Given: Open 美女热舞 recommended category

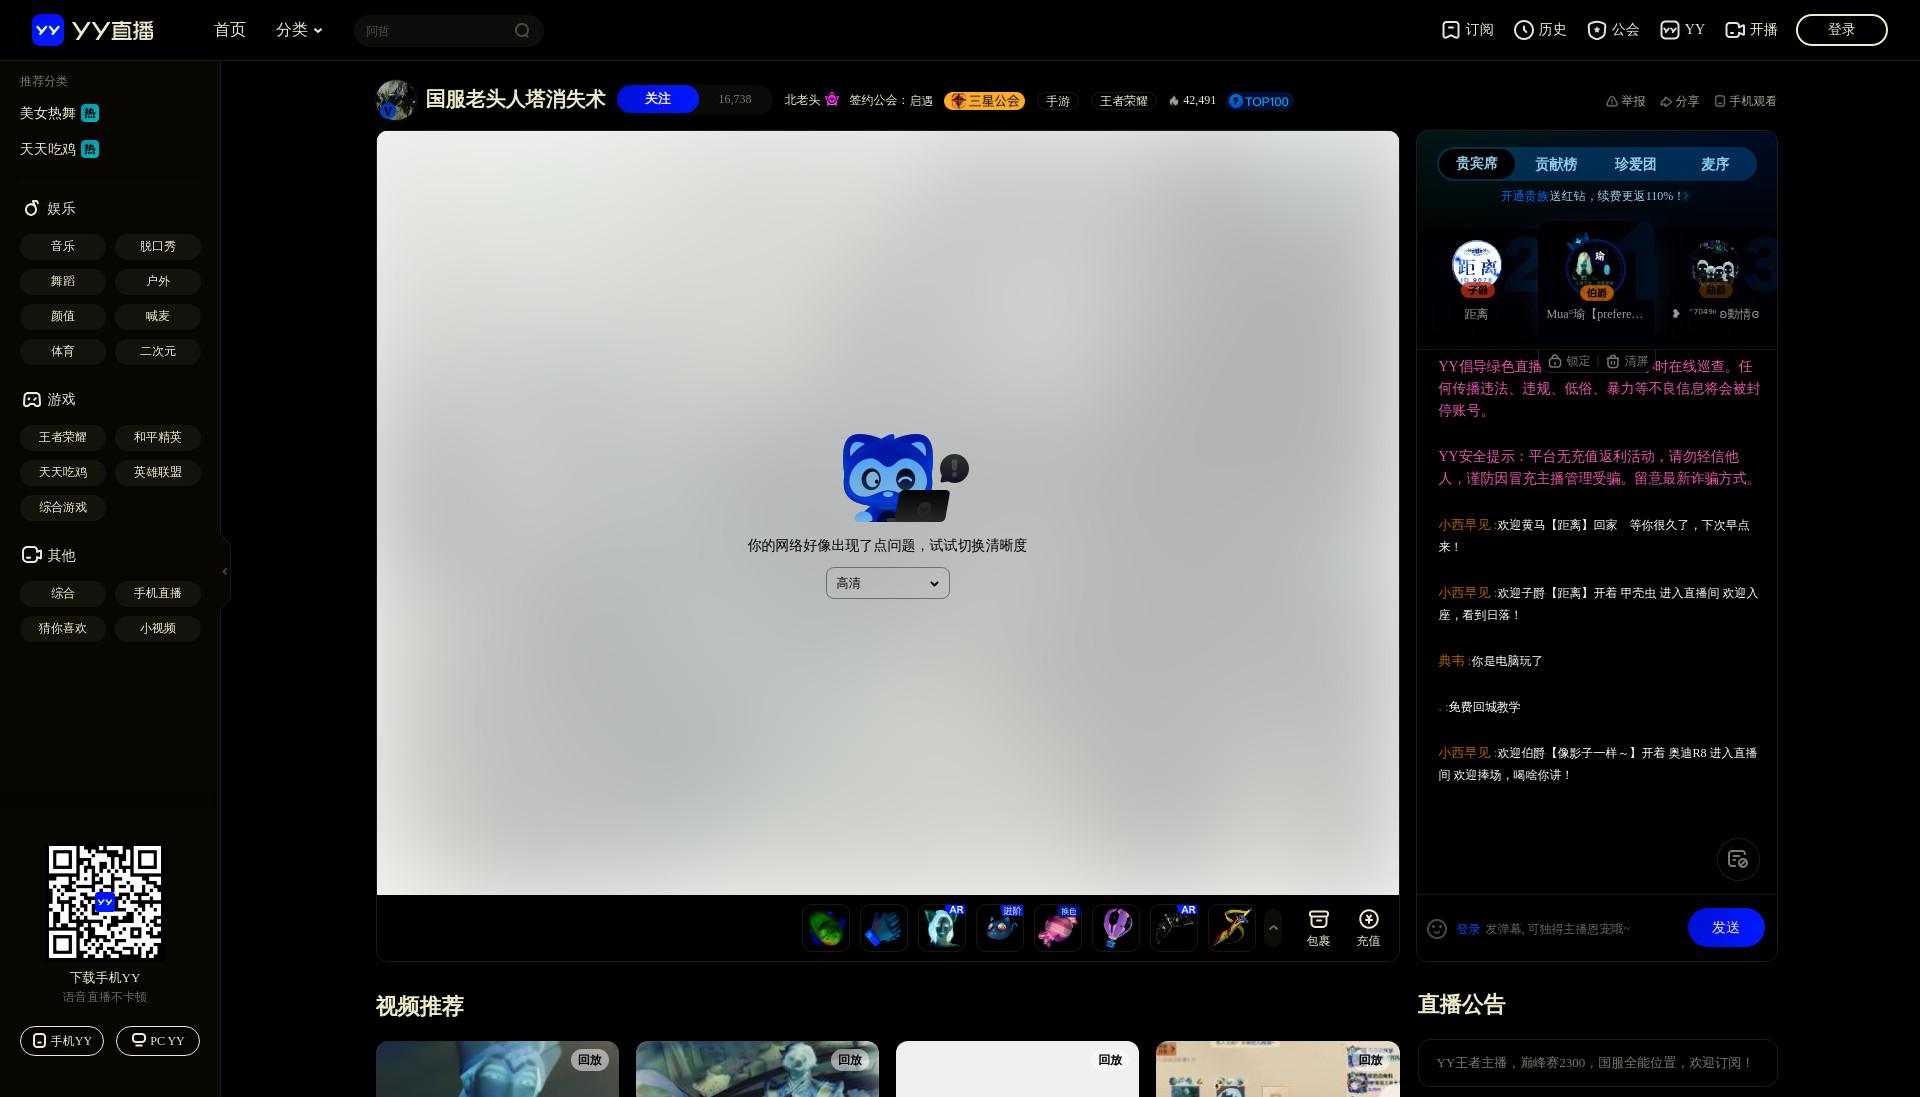Looking at the screenshot, I should 59,113.
